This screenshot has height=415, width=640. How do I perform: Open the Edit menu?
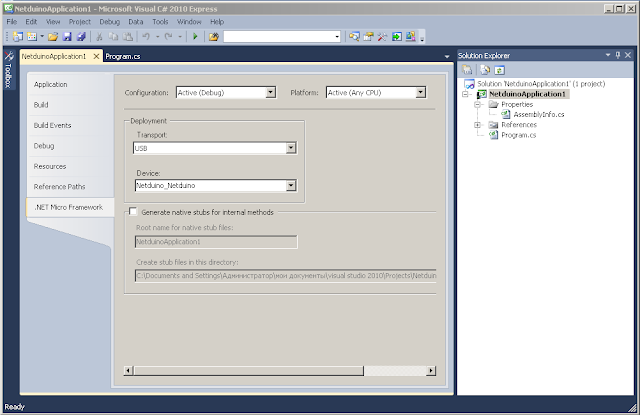[x=31, y=22]
